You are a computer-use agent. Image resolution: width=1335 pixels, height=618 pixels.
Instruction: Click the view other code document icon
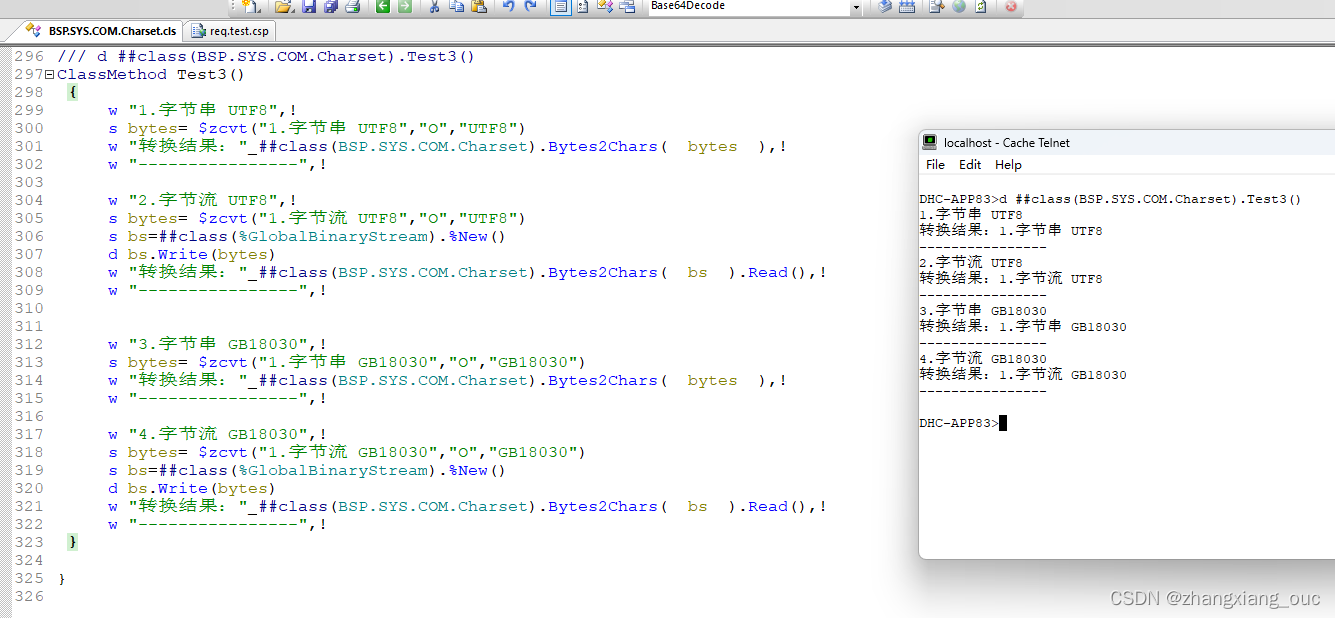point(582,6)
